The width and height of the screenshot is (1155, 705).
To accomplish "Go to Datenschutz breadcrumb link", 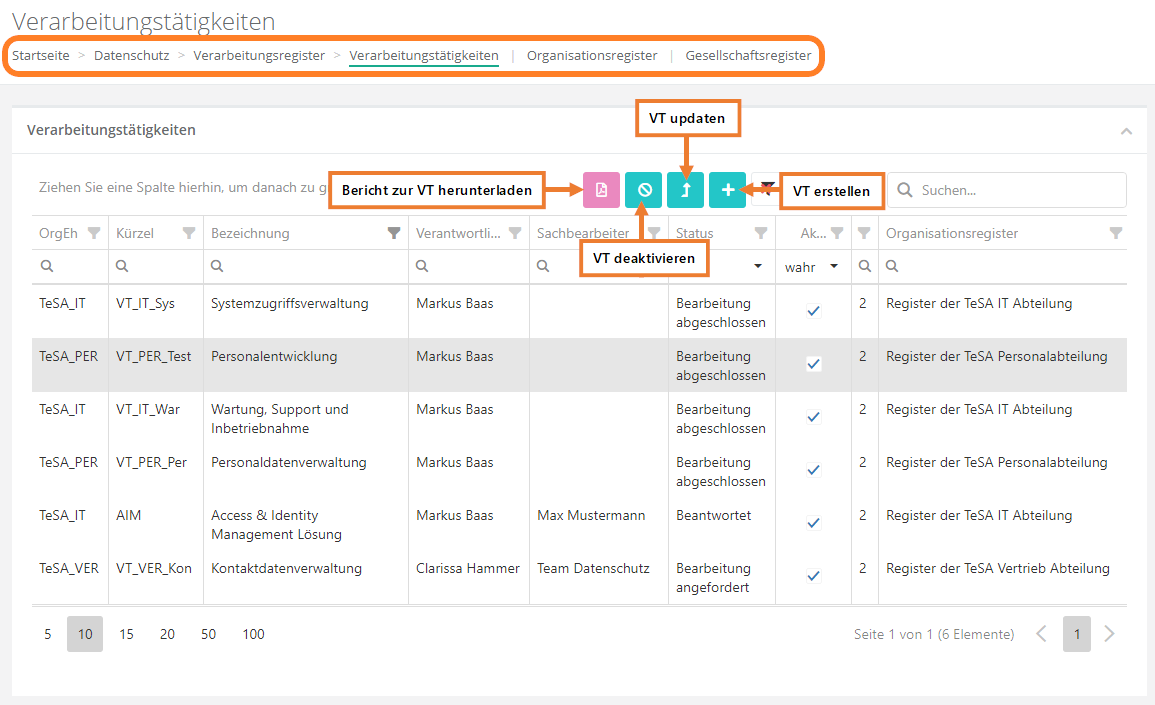I will (131, 56).
